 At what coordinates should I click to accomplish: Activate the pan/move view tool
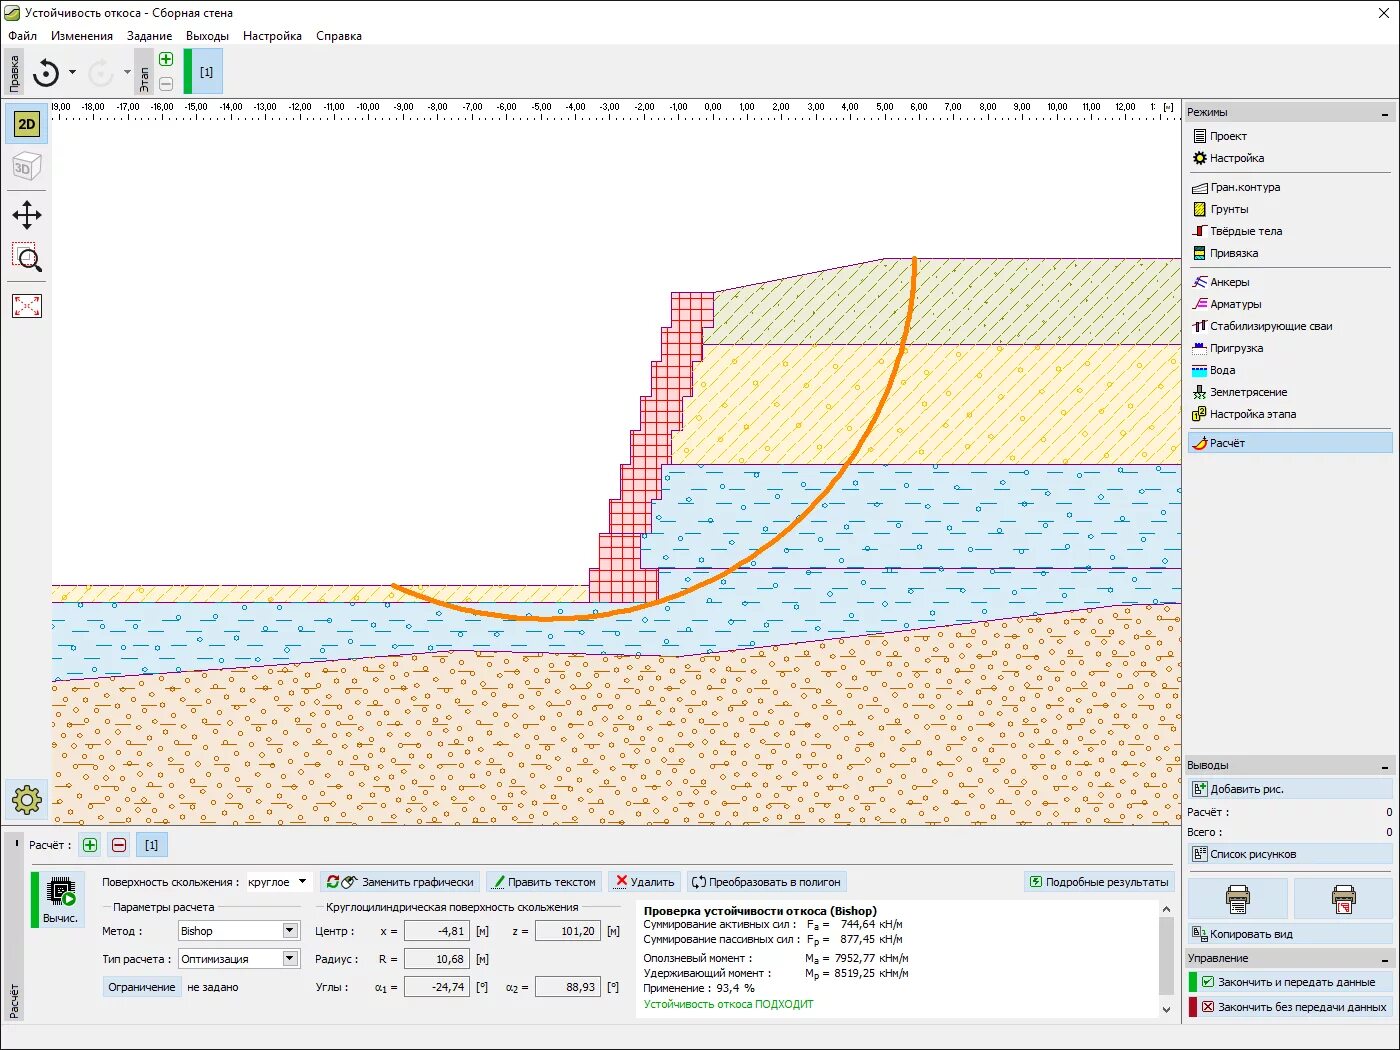[27, 215]
